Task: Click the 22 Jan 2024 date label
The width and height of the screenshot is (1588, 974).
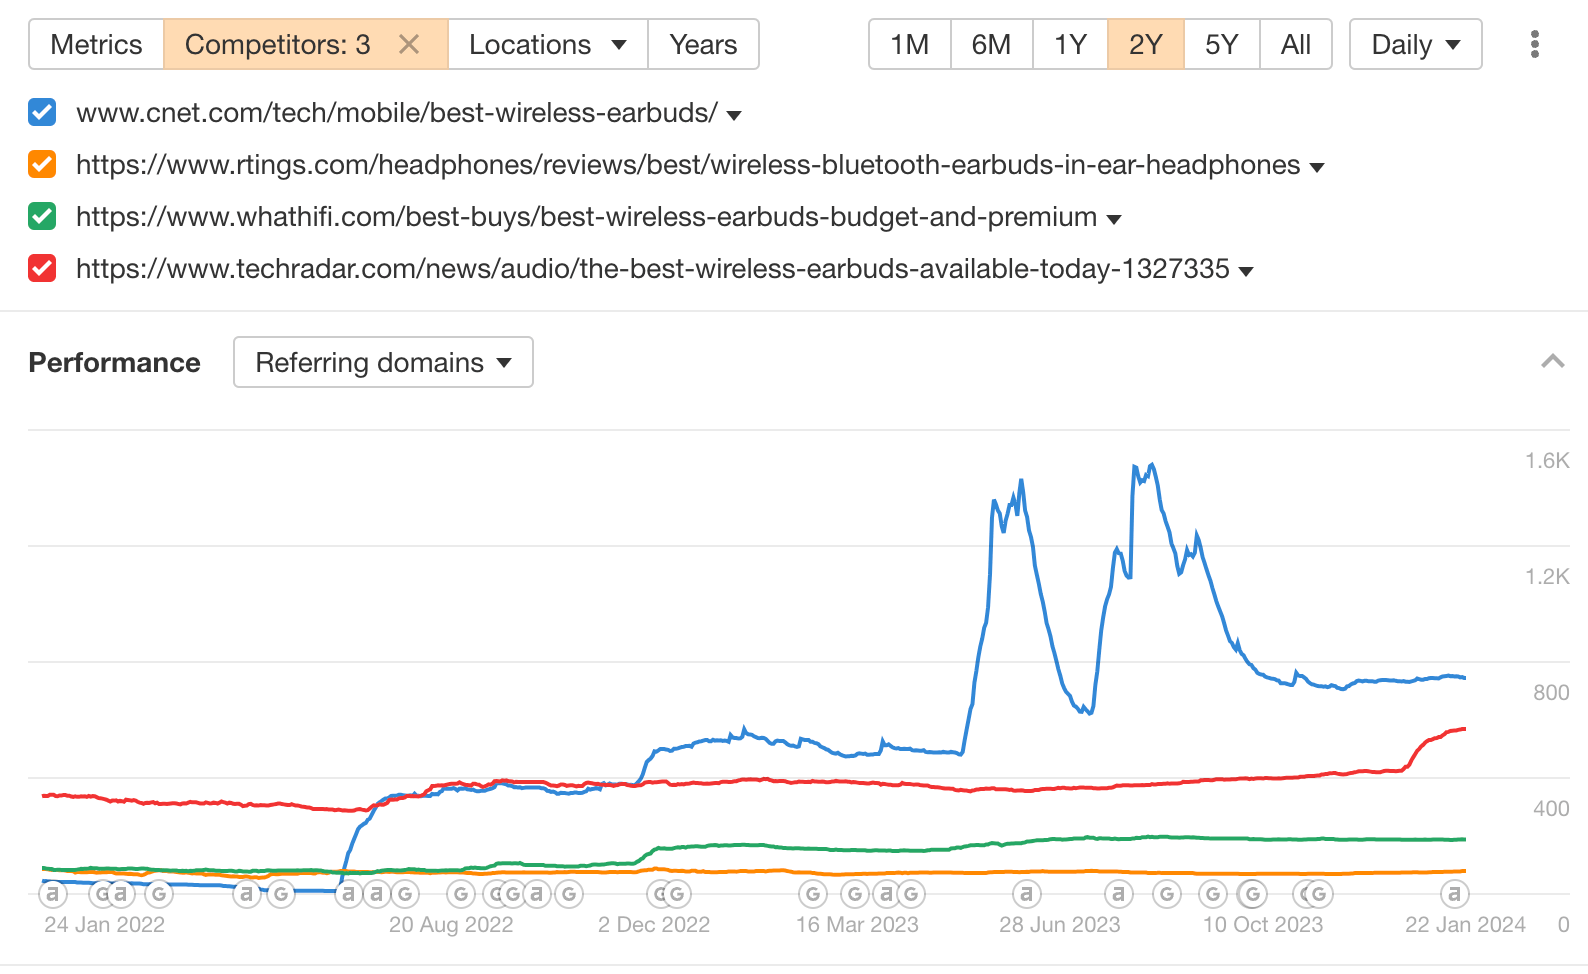Action: pos(1465,924)
